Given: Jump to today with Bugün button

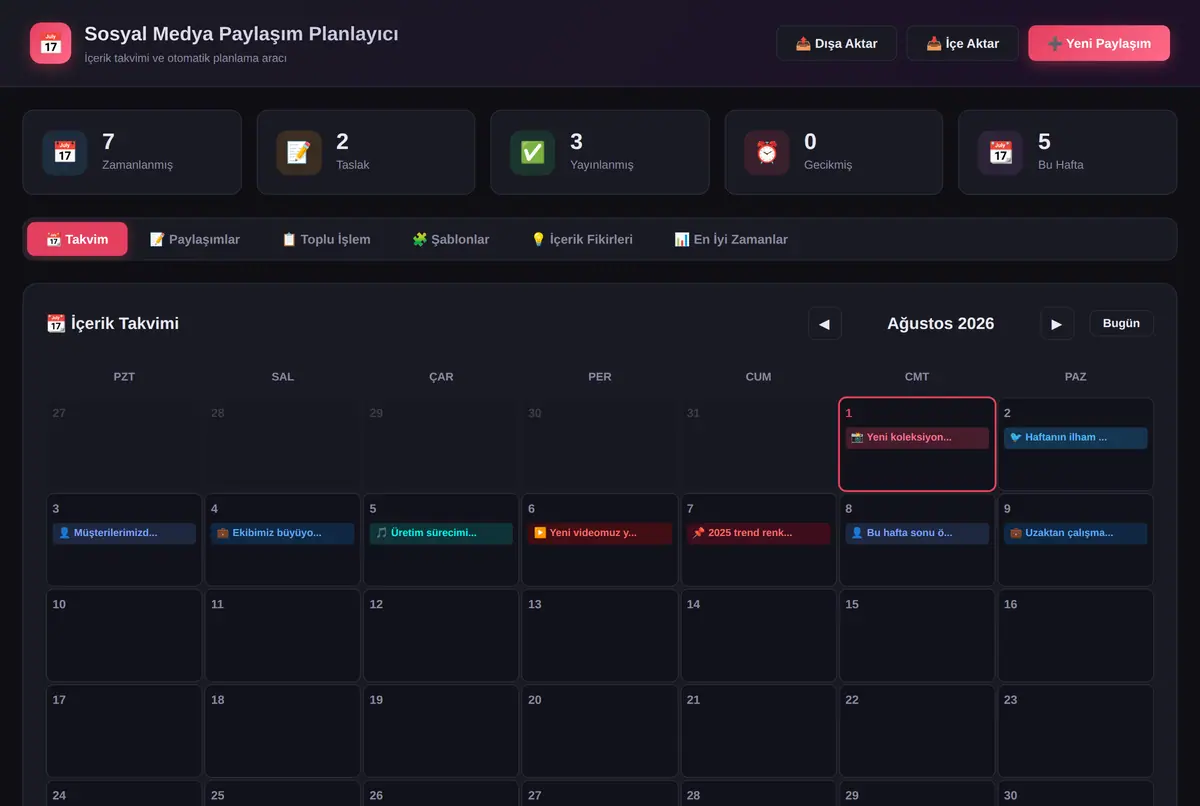Looking at the screenshot, I should tap(1121, 323).
